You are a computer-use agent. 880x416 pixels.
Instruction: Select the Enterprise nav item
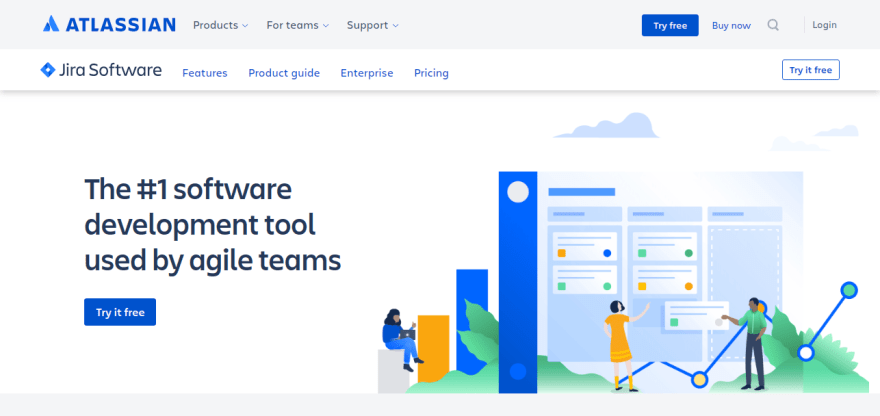coord(367,73)
